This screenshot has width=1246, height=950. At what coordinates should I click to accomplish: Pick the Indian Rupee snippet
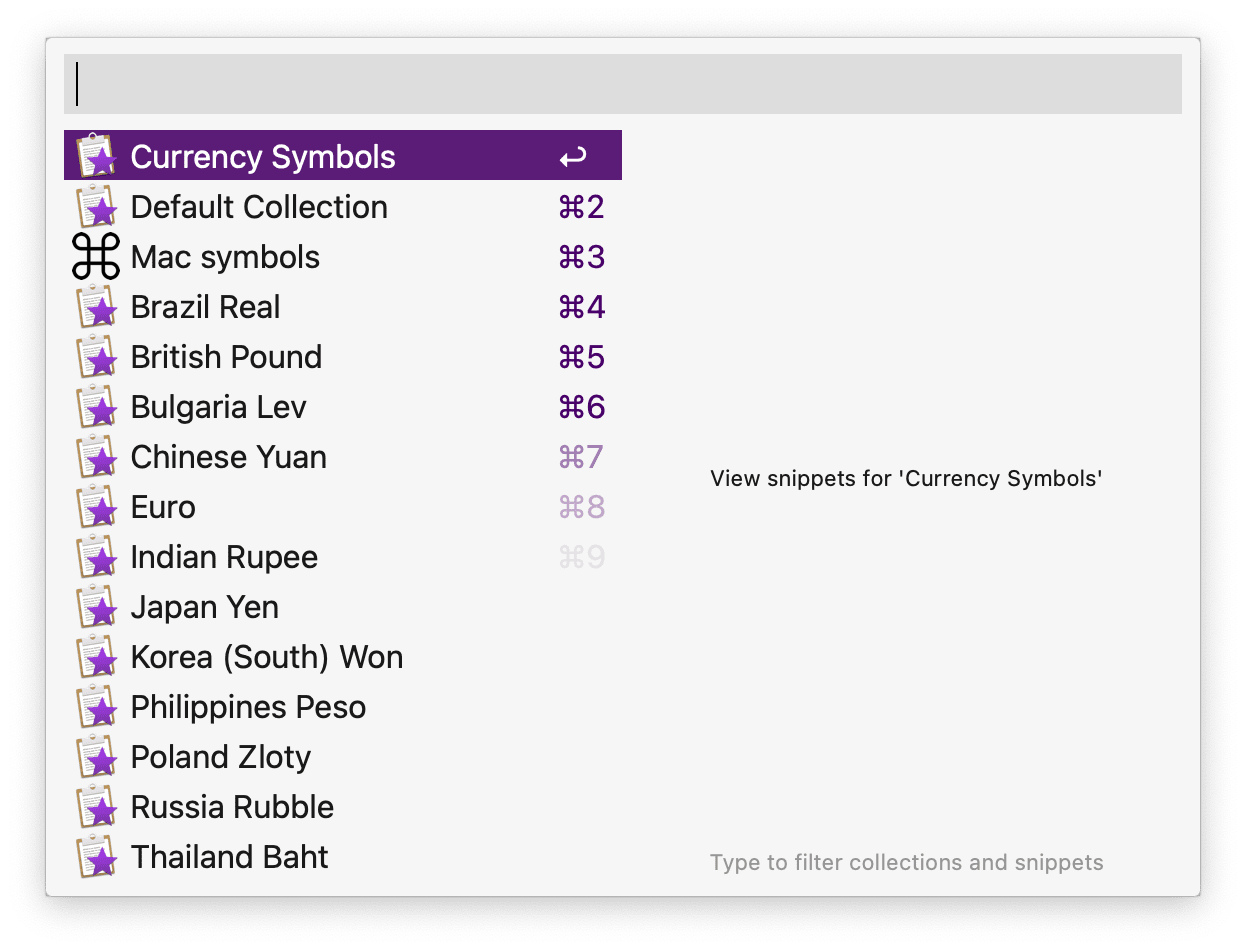tap(343, 557)
